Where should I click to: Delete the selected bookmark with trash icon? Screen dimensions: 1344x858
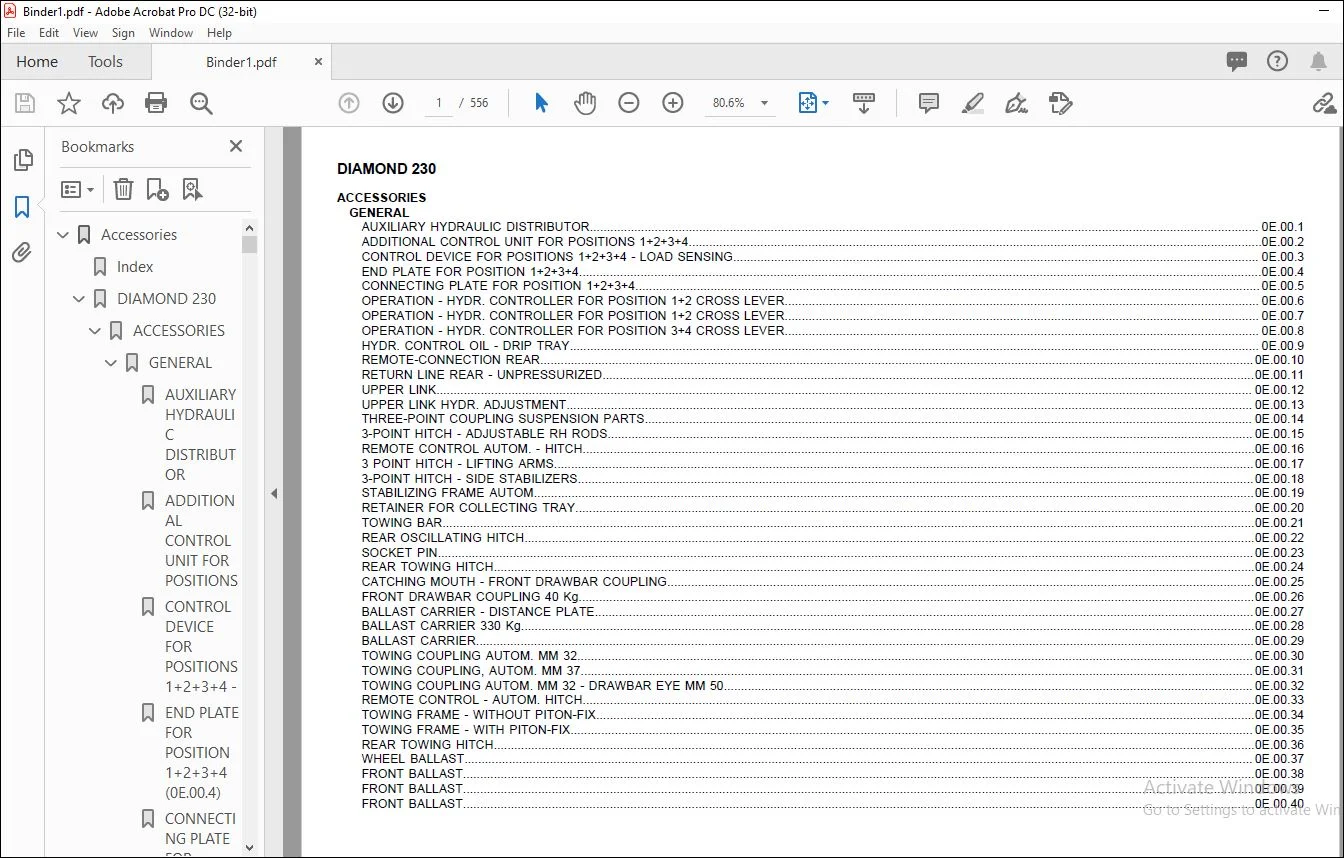click(123, 189)
